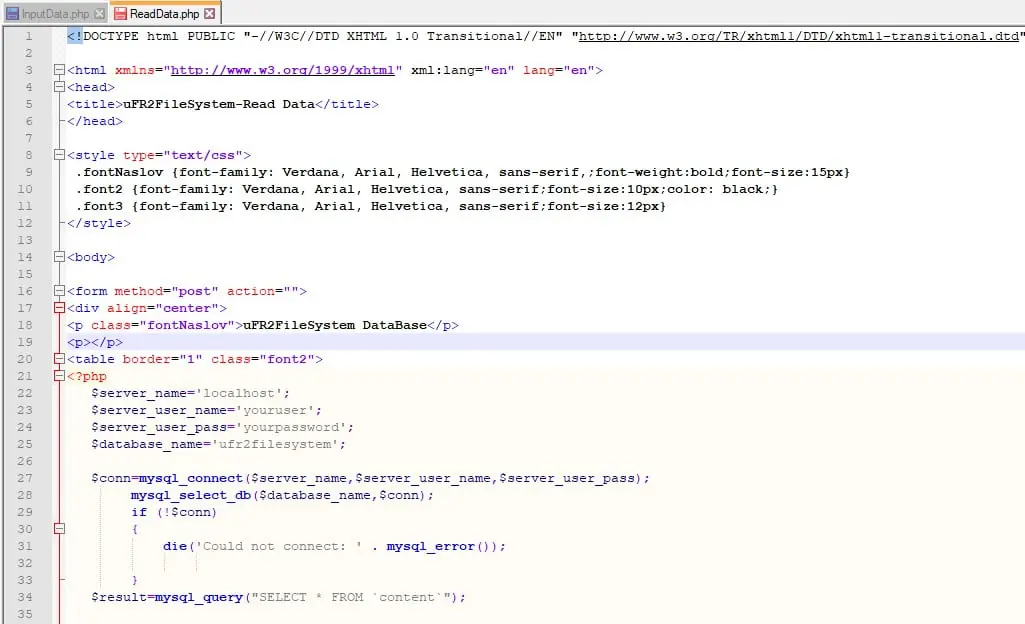Fold the style block on line 8
Screen dimensions: 1025x624
point(59,155)
